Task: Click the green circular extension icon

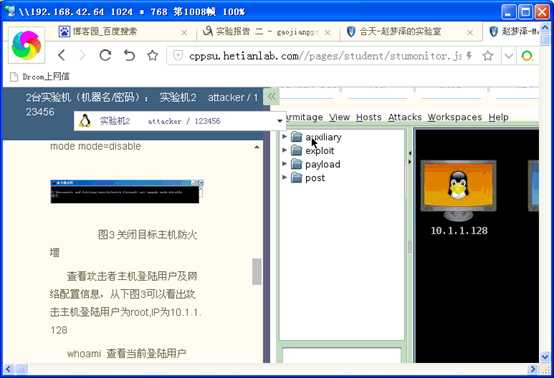Action: click(527, 56)
